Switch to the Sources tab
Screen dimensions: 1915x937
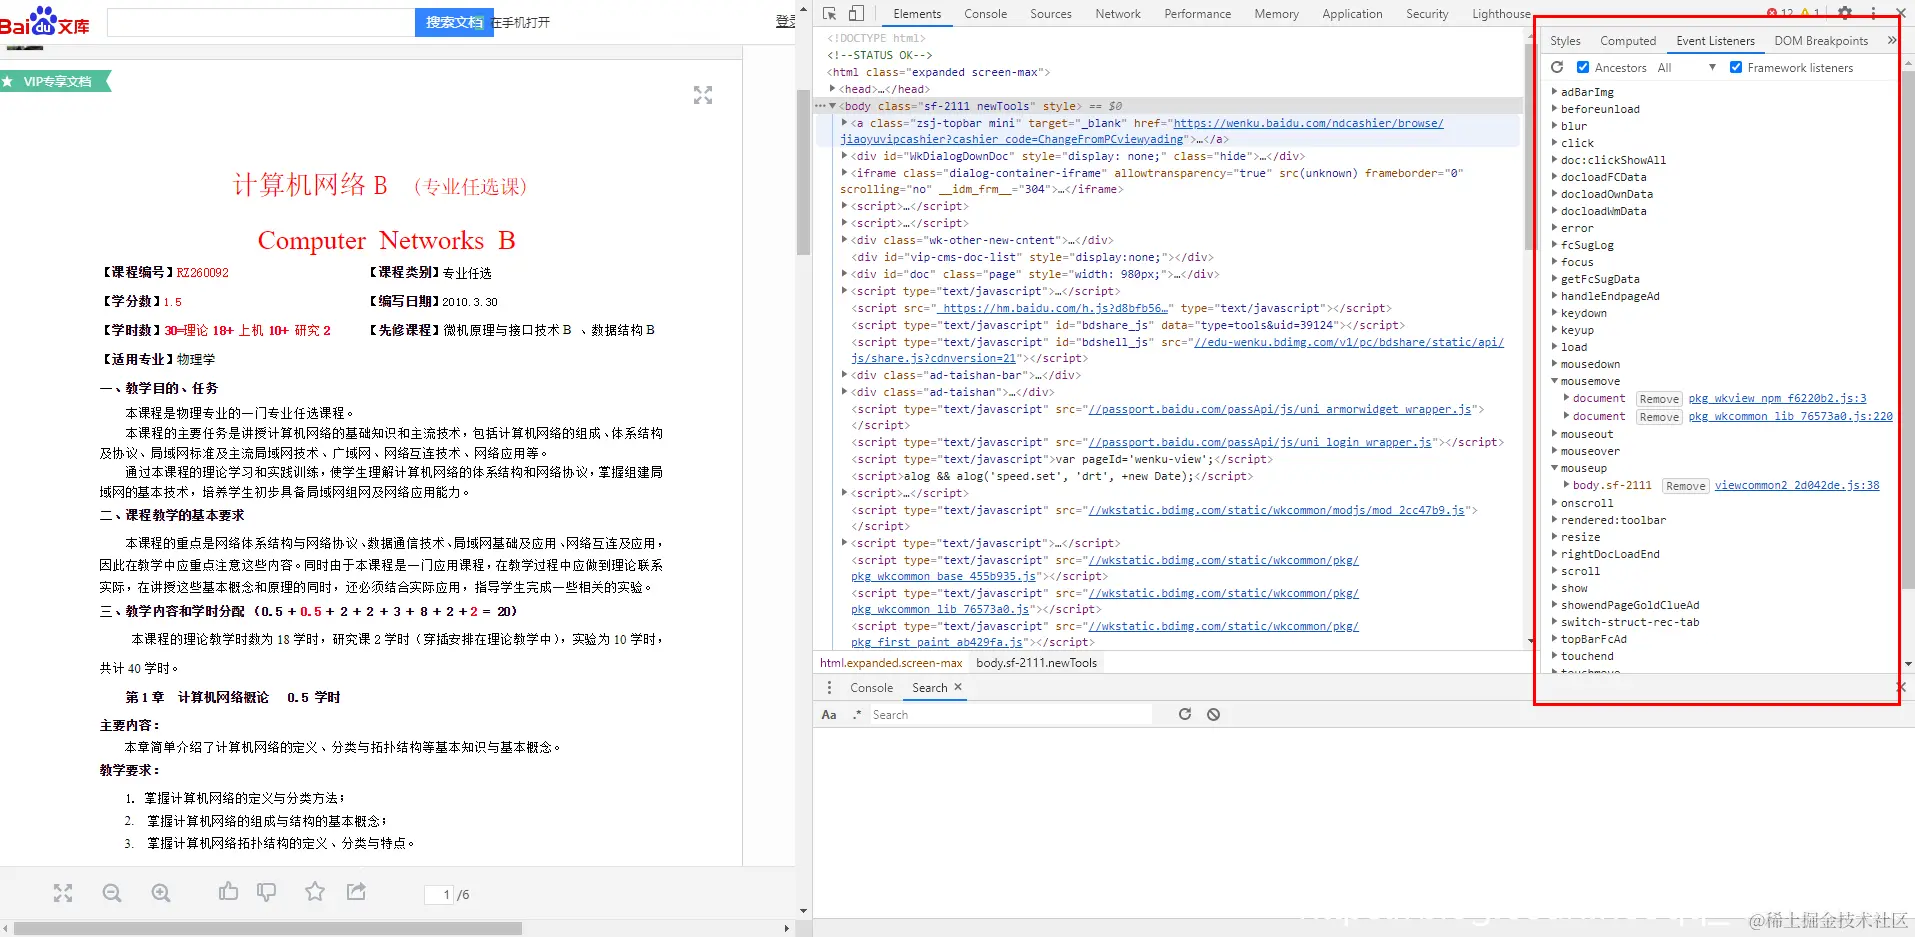(1051, 14)
